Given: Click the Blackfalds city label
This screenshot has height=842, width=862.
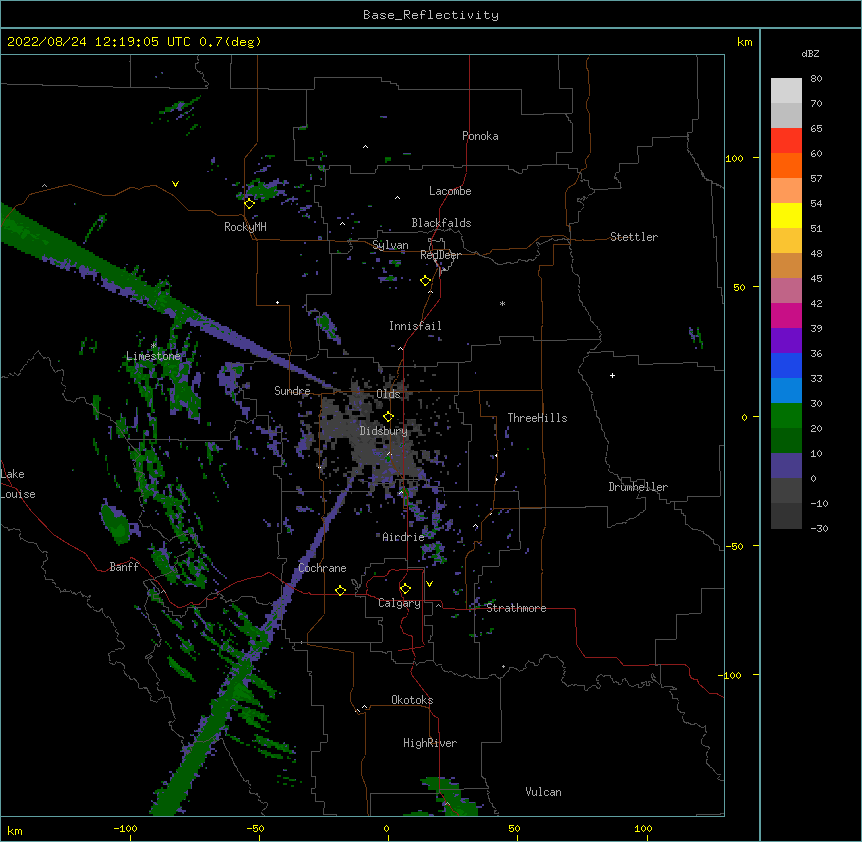Looking at the screenshot, I should click(441, 223).
